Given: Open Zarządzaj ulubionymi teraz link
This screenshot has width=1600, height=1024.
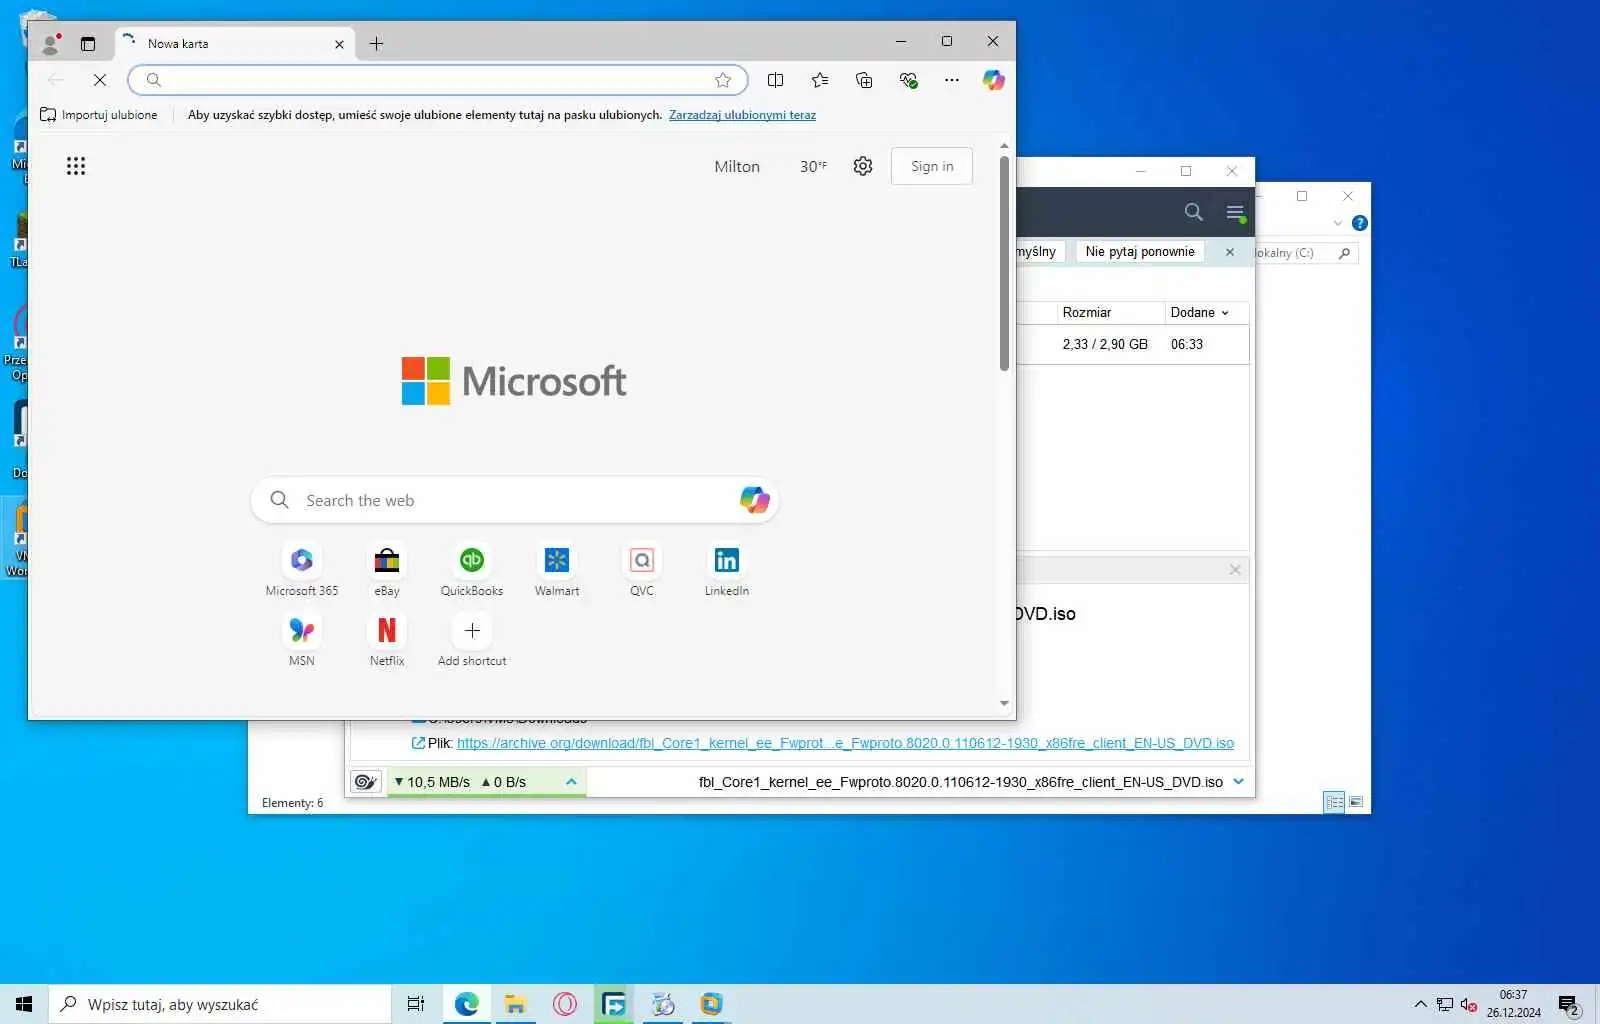Looking at the screenshot, I should 742,115.
